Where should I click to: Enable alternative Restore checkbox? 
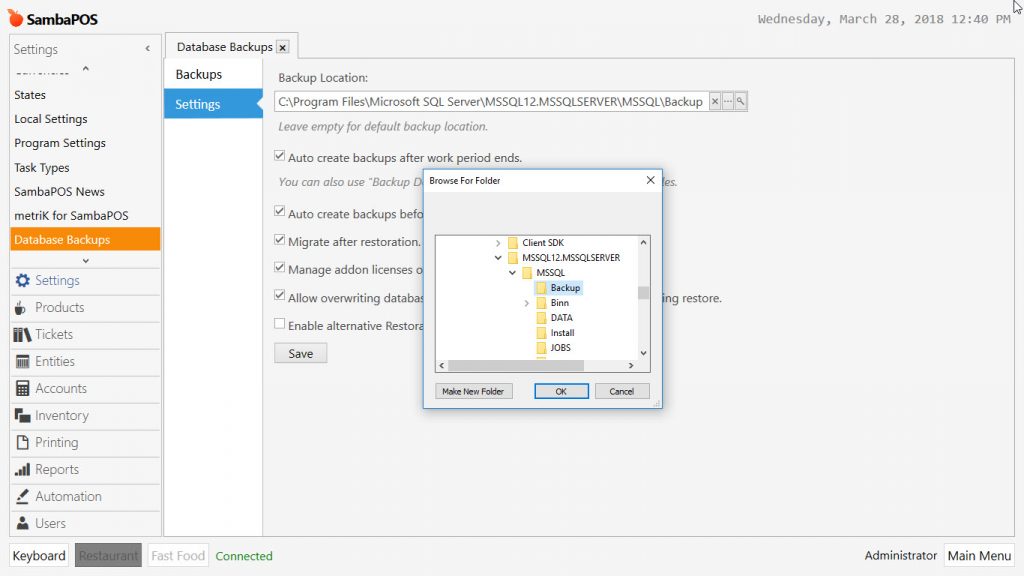[x=280, y=324]
